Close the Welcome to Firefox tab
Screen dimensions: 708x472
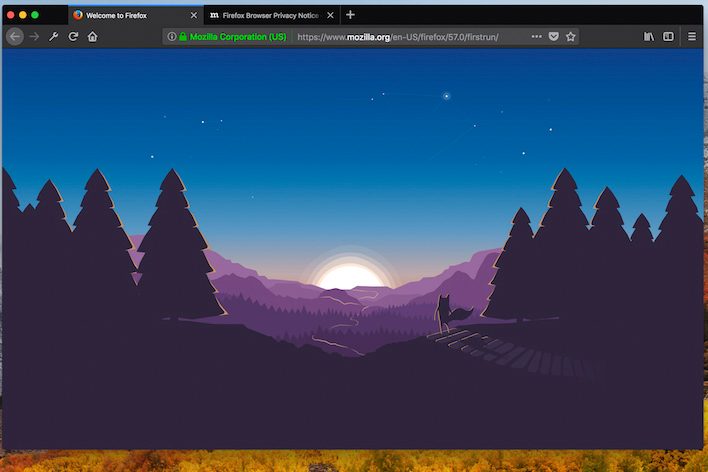click(194, 15)
